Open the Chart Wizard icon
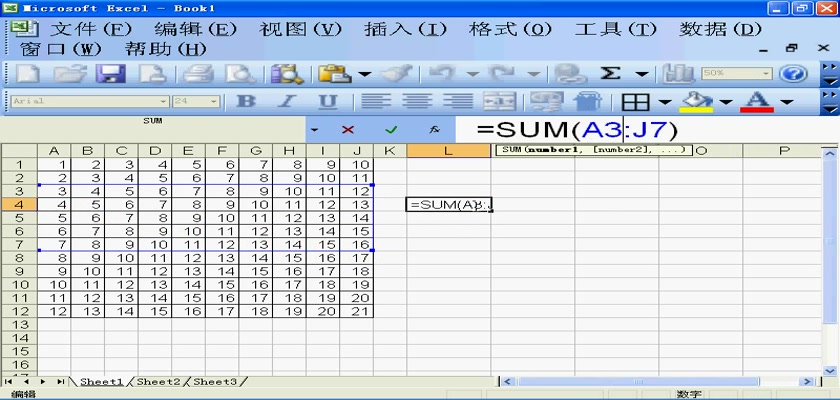The width and height of the screenshot is (840, 400). [x=680, y=73]
